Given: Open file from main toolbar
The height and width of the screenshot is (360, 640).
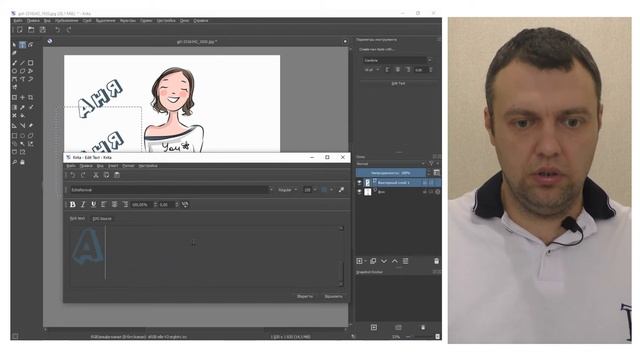Looking at the screenshot, I should (31, 30).
